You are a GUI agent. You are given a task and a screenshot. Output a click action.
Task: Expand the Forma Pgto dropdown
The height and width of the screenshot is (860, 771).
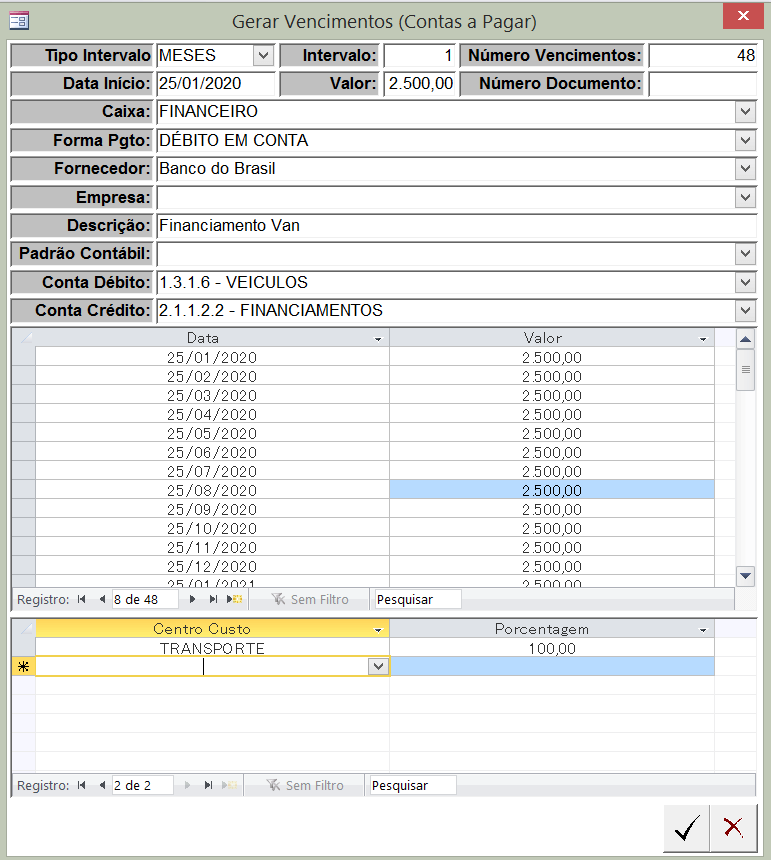745,141
